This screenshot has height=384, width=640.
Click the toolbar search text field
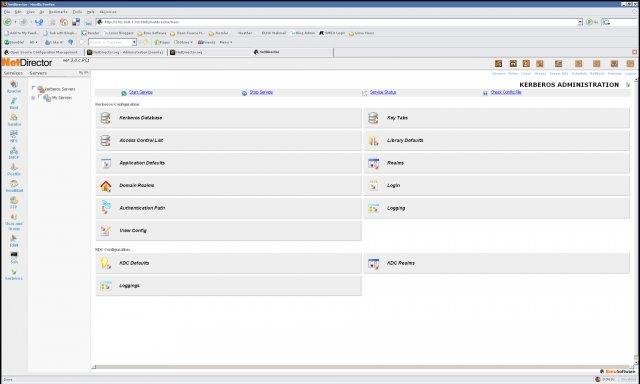(110, 42)
